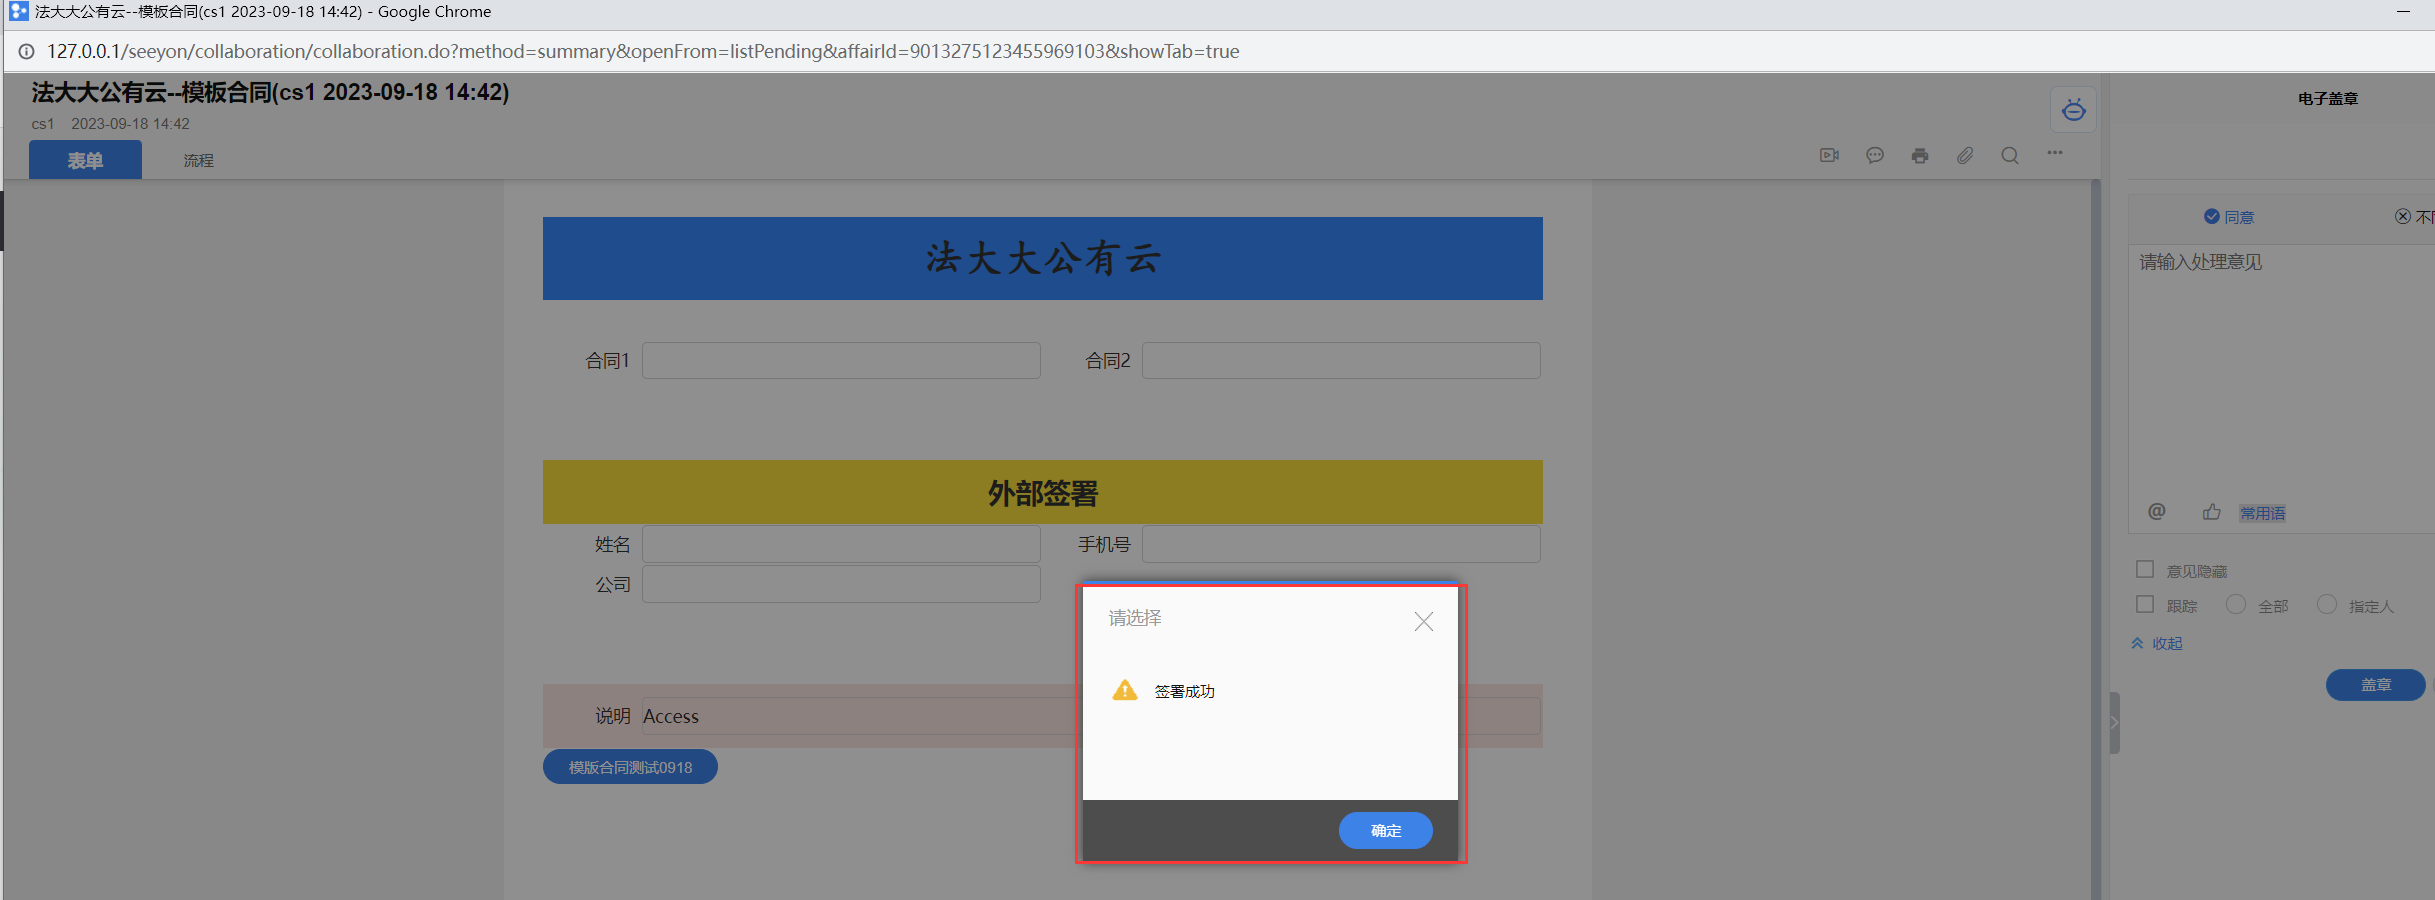The image size is (2435, 900).
Task: Check the 意见隐藏 checkbox
Action: click(2145, 570)
